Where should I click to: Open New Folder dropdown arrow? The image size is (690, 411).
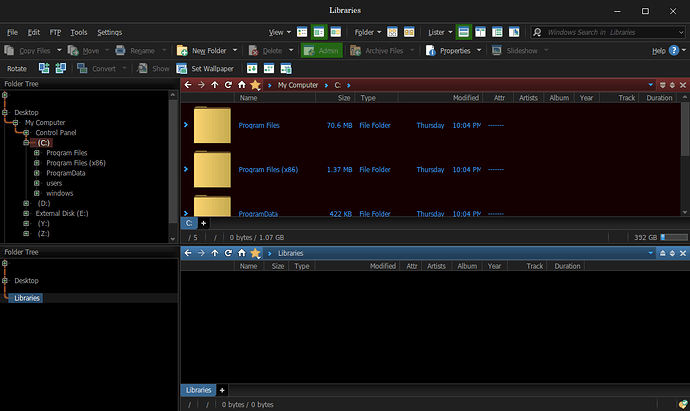[x=235, y=50]
